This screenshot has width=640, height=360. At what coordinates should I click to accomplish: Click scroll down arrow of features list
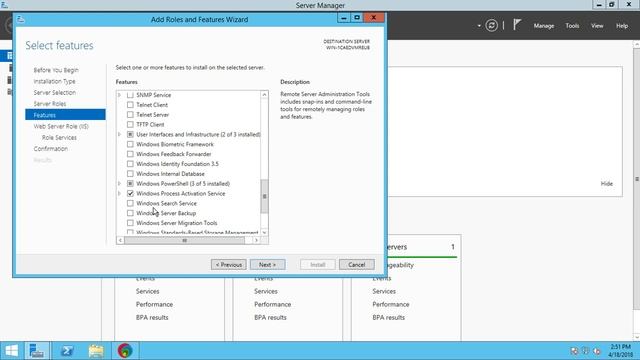click(264, 232)
